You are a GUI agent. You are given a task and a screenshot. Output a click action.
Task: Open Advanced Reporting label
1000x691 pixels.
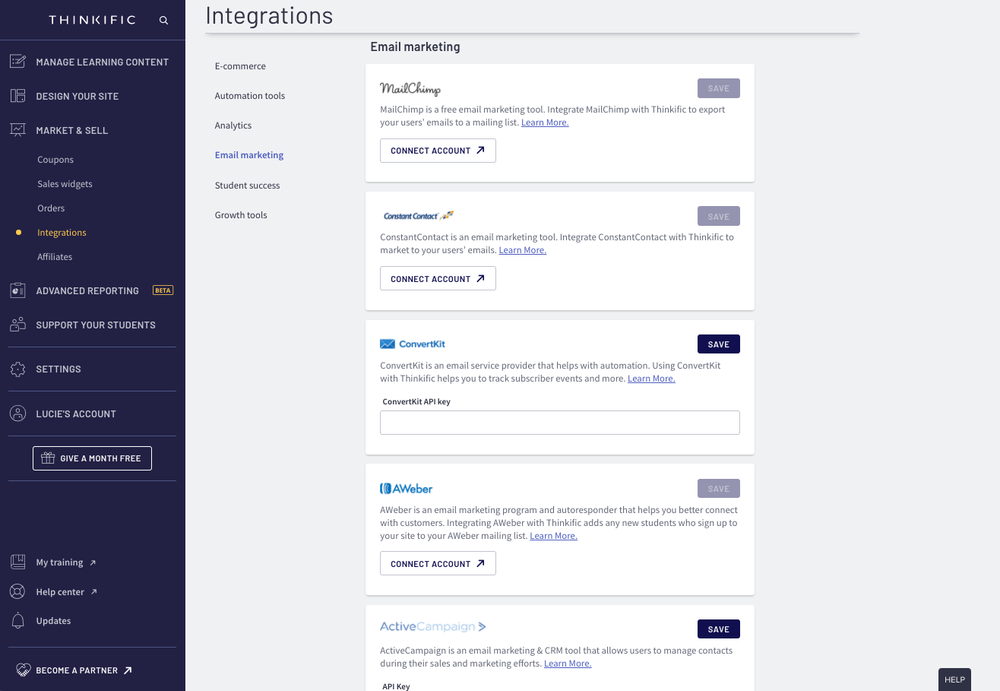click(87, 291)
